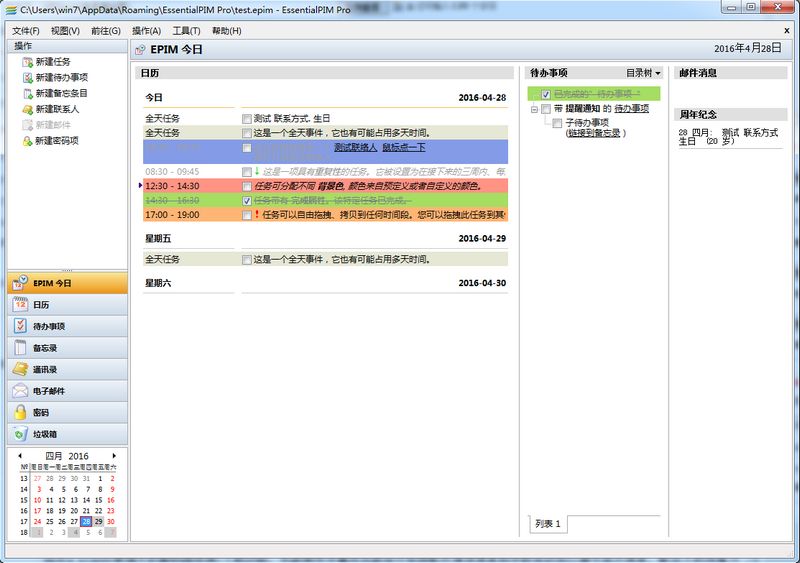Open the 电子邮件 mail module icon
This screenshot has height=563, width=800.
(x=20, y=391)
